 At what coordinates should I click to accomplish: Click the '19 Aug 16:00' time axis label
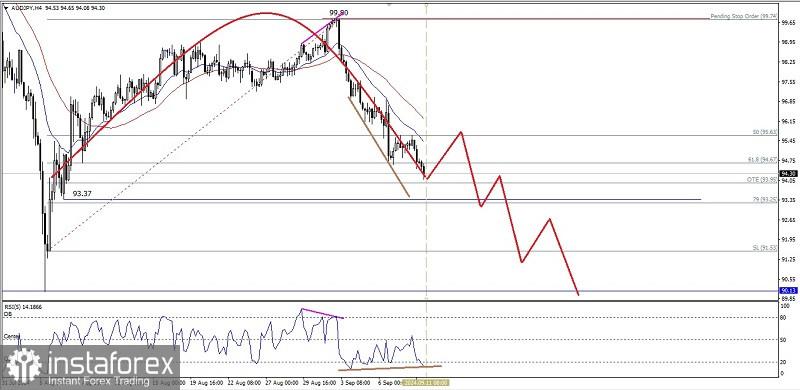[207, 382]
